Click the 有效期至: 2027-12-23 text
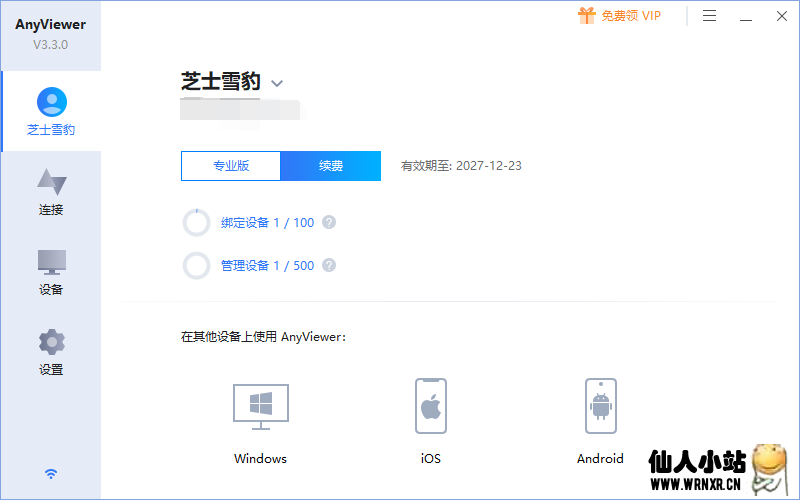 [x=461, y=166]
